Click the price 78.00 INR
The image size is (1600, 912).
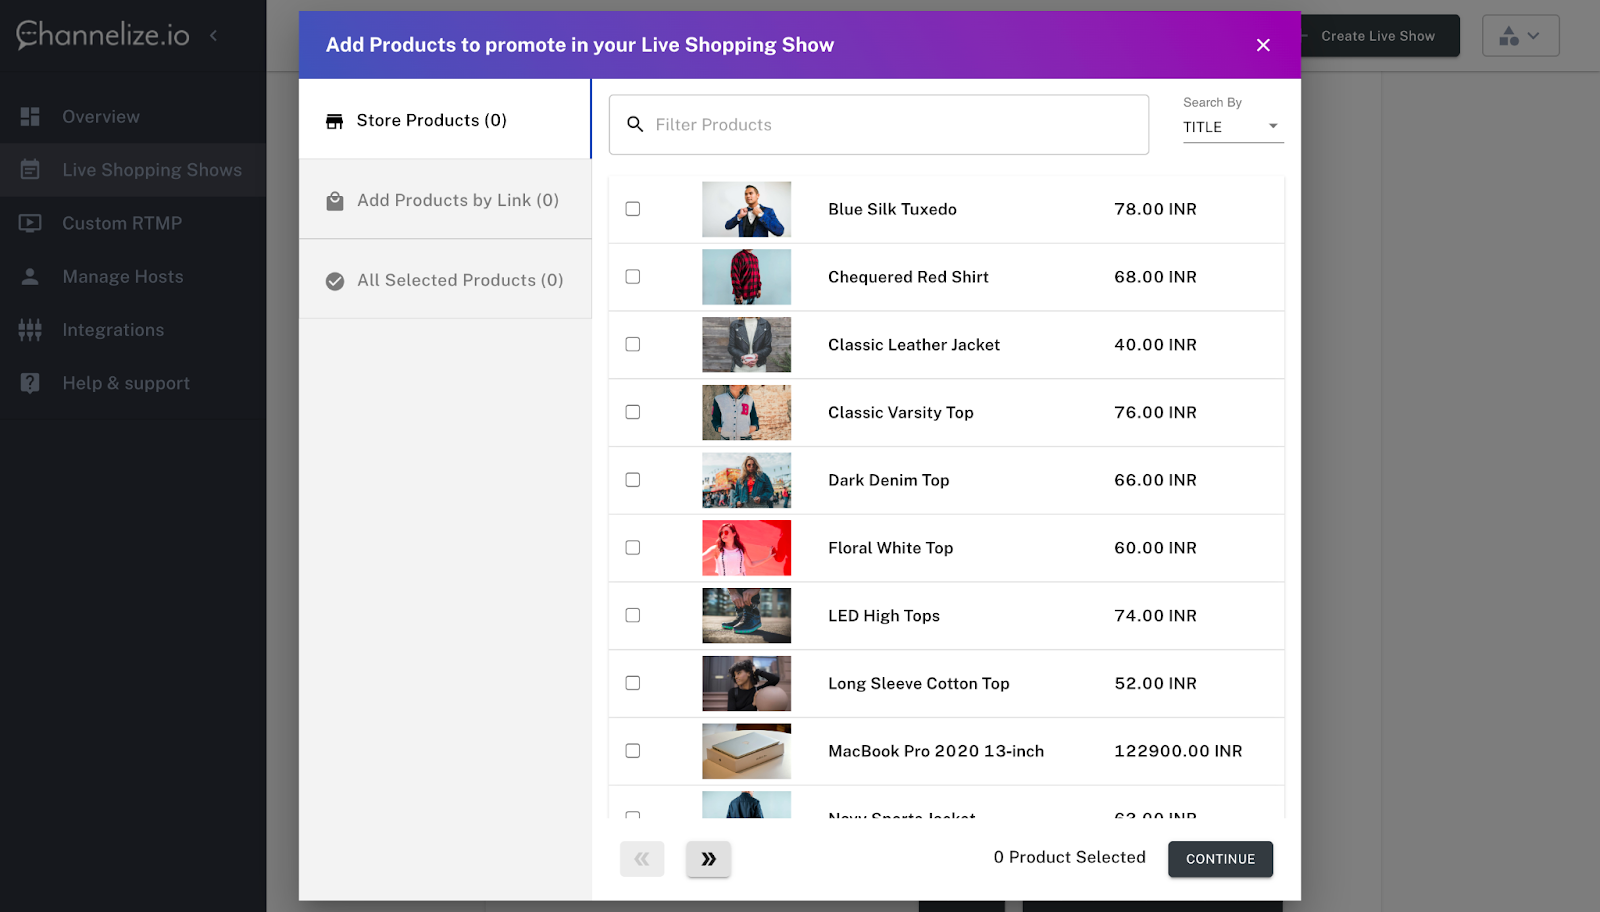1155,209
